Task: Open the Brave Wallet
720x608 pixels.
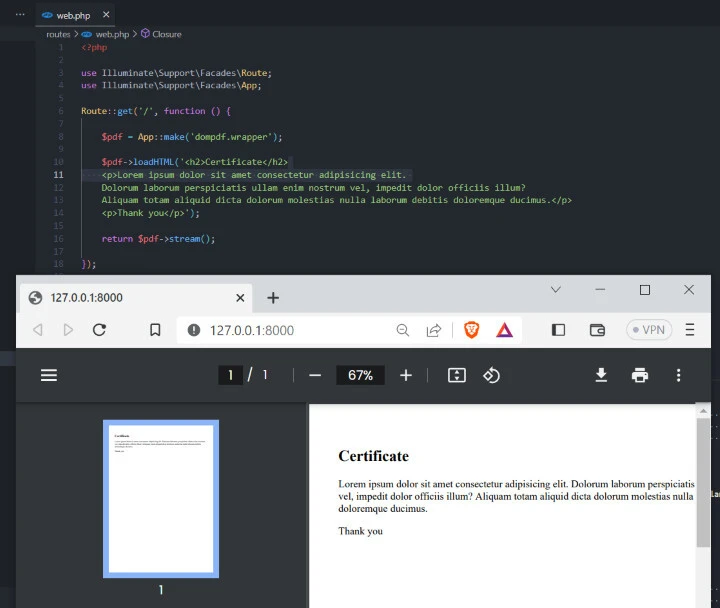Action: 598,330
